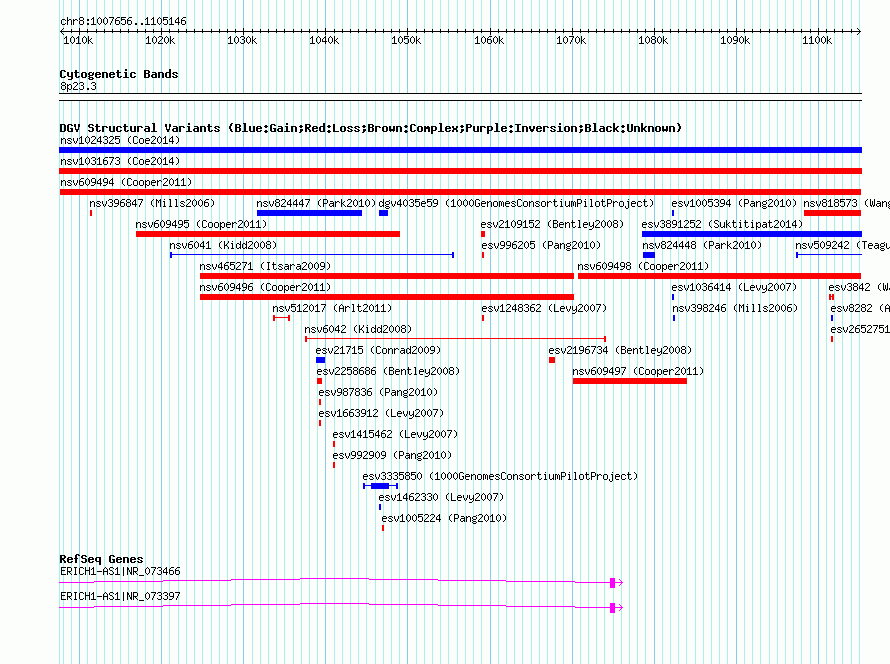Select the nsv512017 small red interval marker
890x664 pixels.
click(282, 318)
